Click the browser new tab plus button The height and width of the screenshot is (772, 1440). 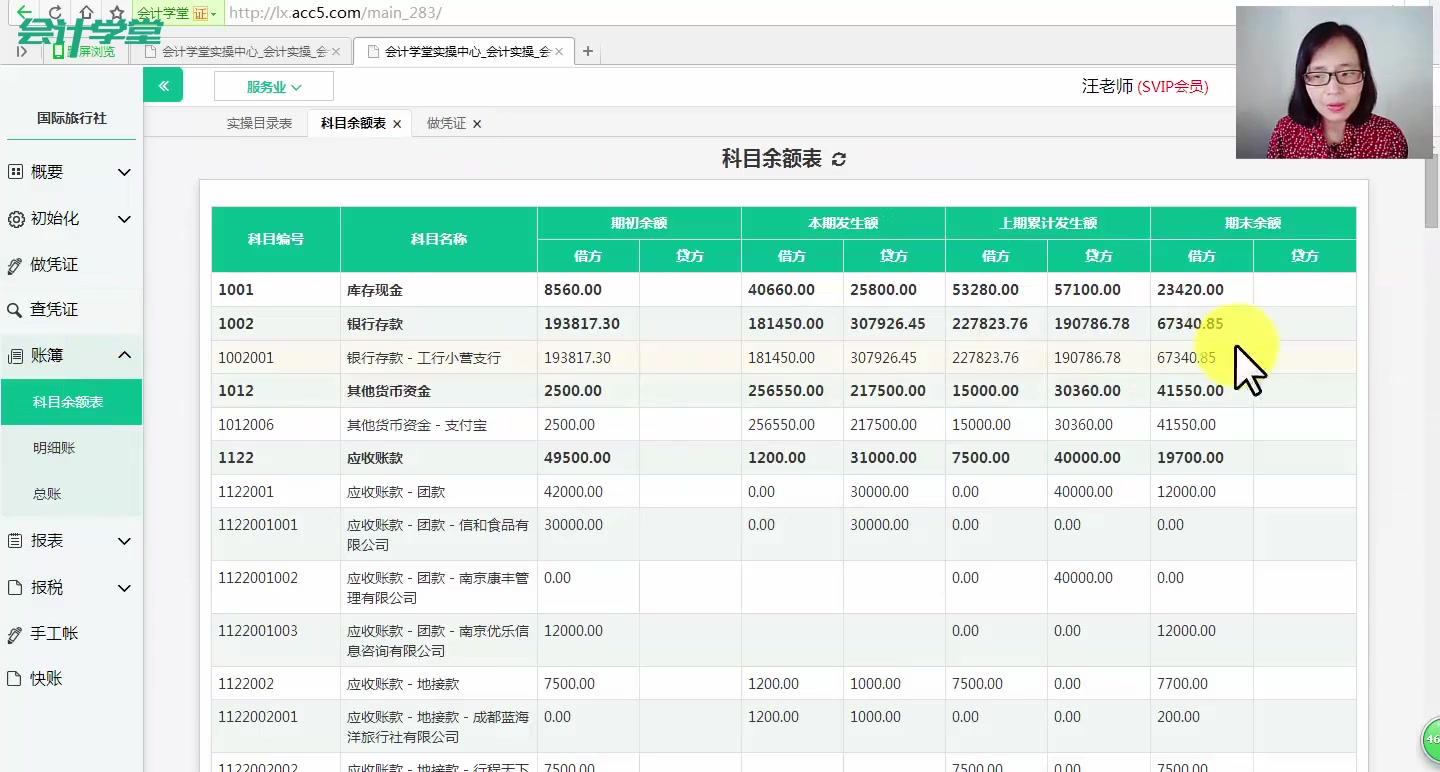point(588,51)
